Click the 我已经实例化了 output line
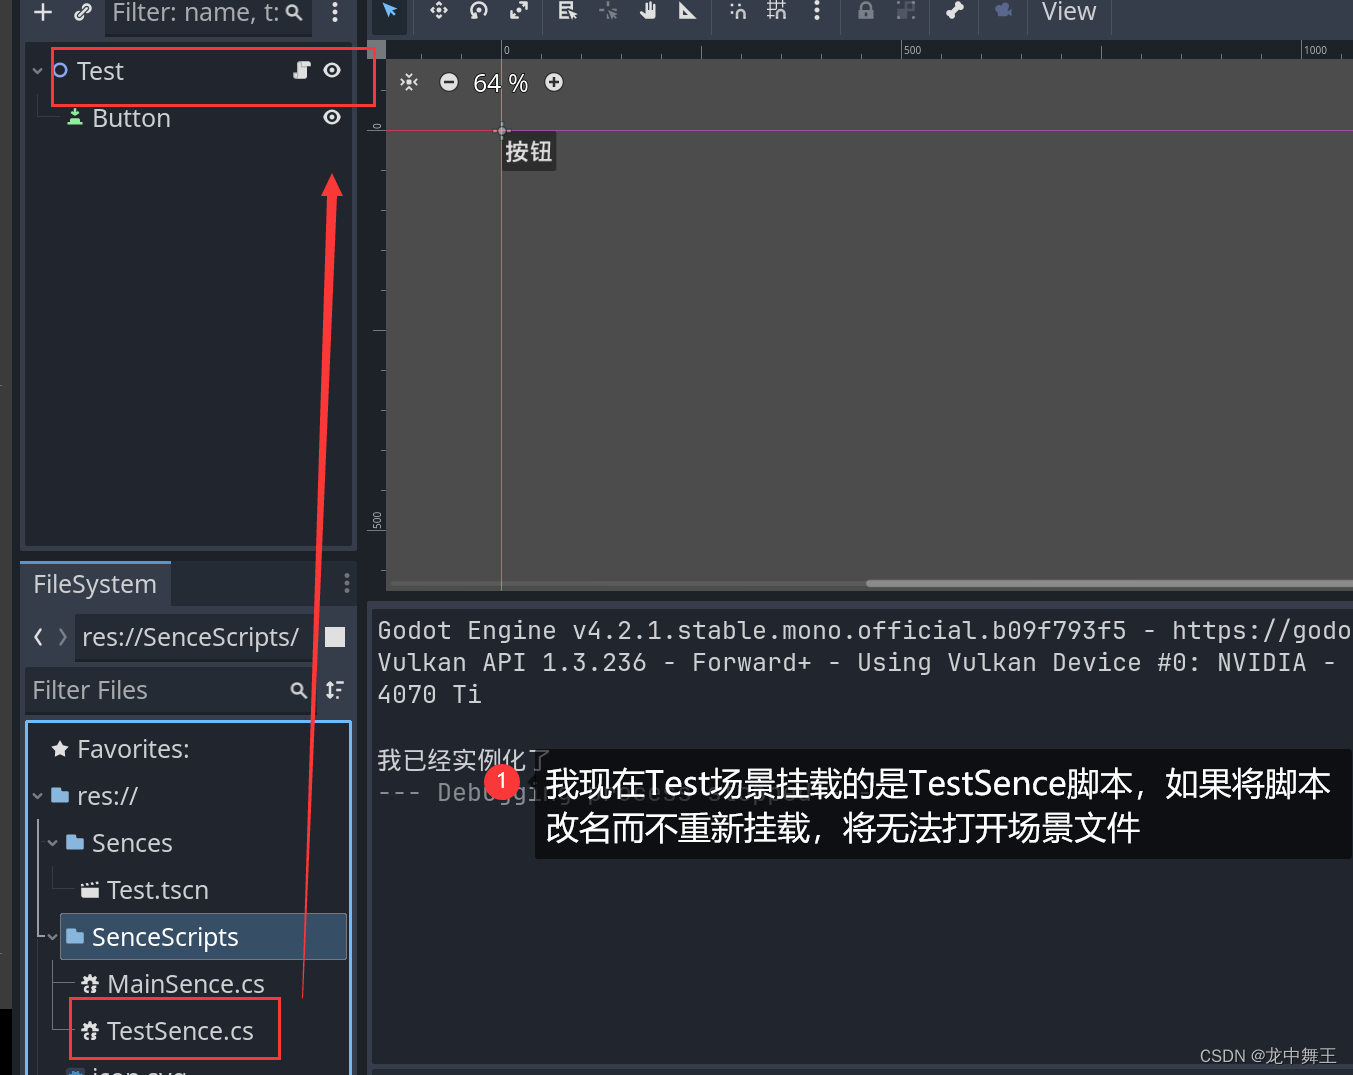 point(463,760)
